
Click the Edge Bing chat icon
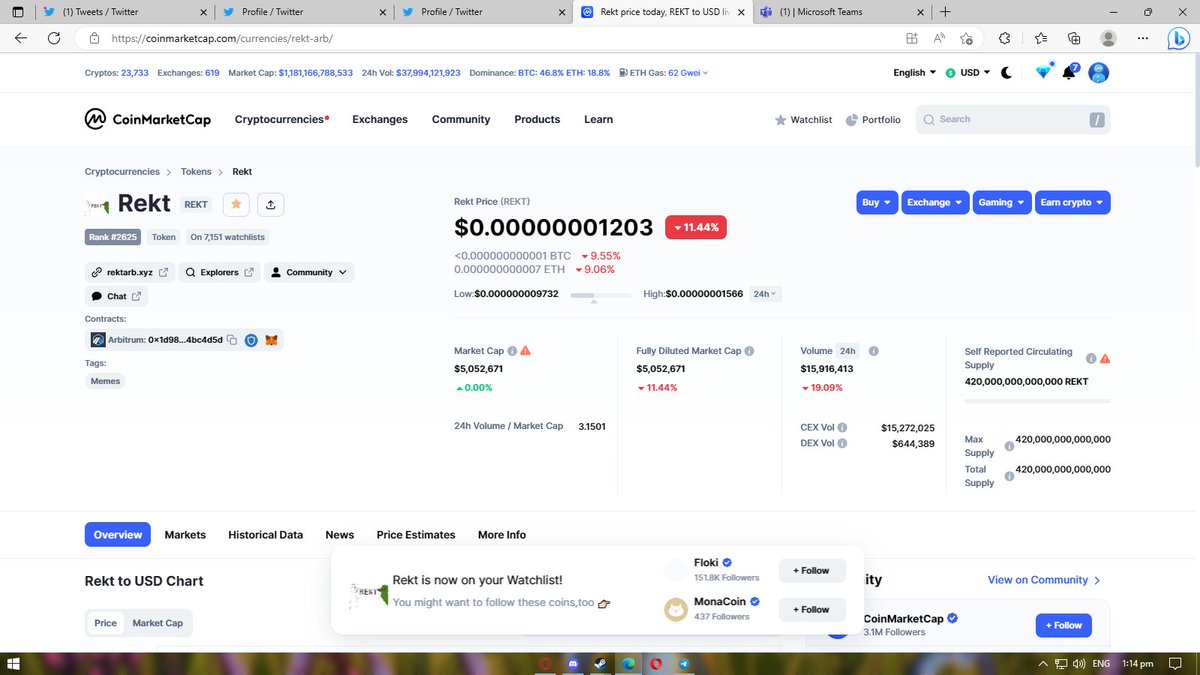[1177, 38]
